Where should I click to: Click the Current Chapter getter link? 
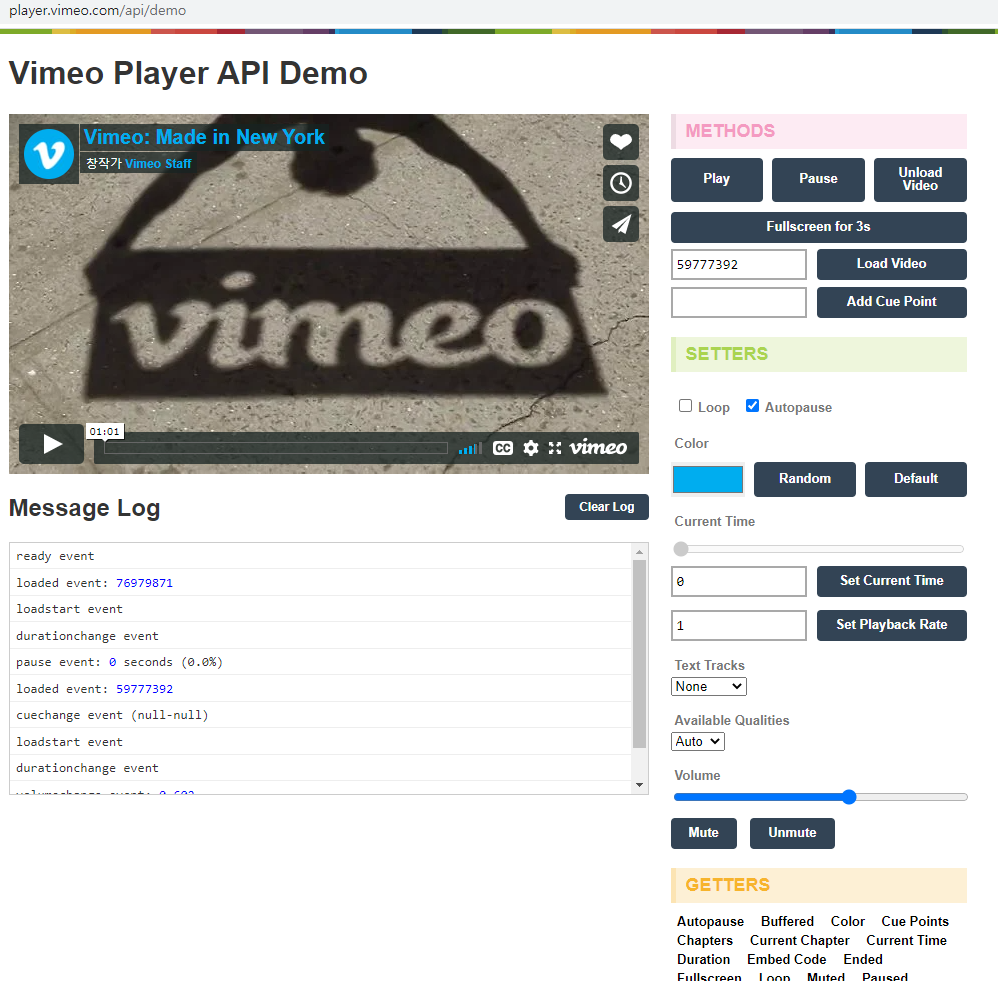pos(799,941)
